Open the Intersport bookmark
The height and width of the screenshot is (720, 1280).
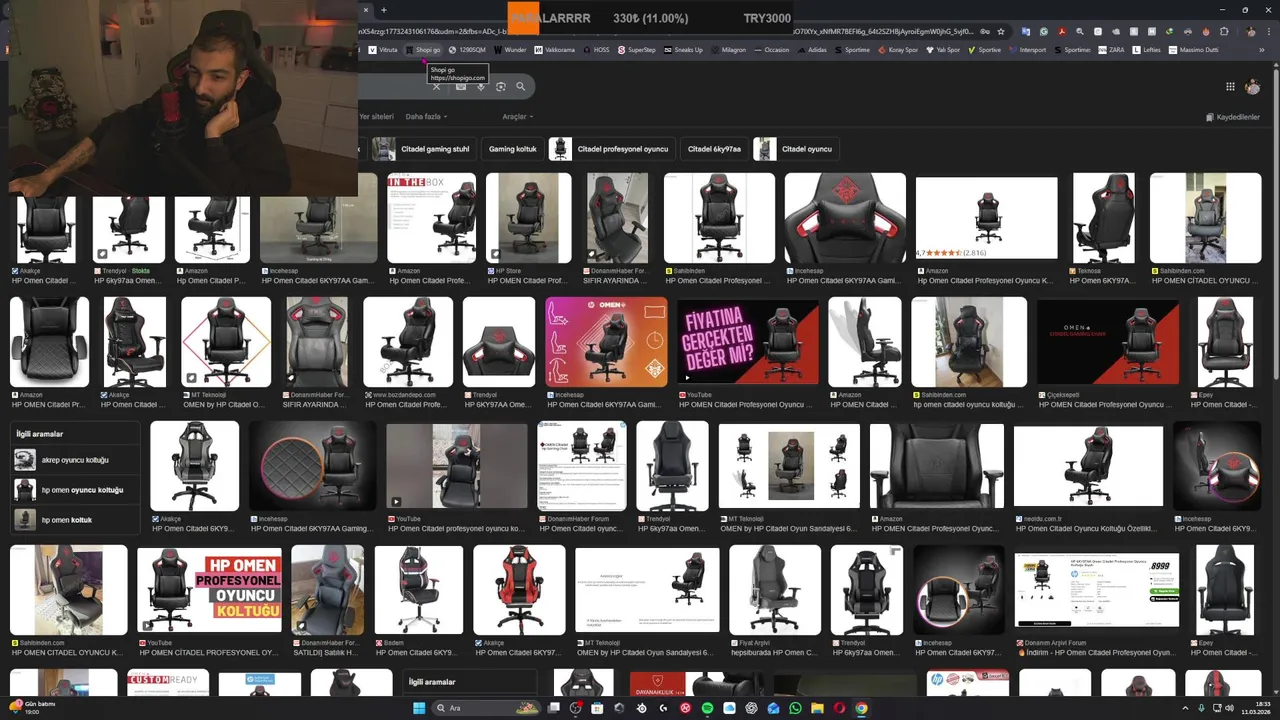click(1027, 50)
